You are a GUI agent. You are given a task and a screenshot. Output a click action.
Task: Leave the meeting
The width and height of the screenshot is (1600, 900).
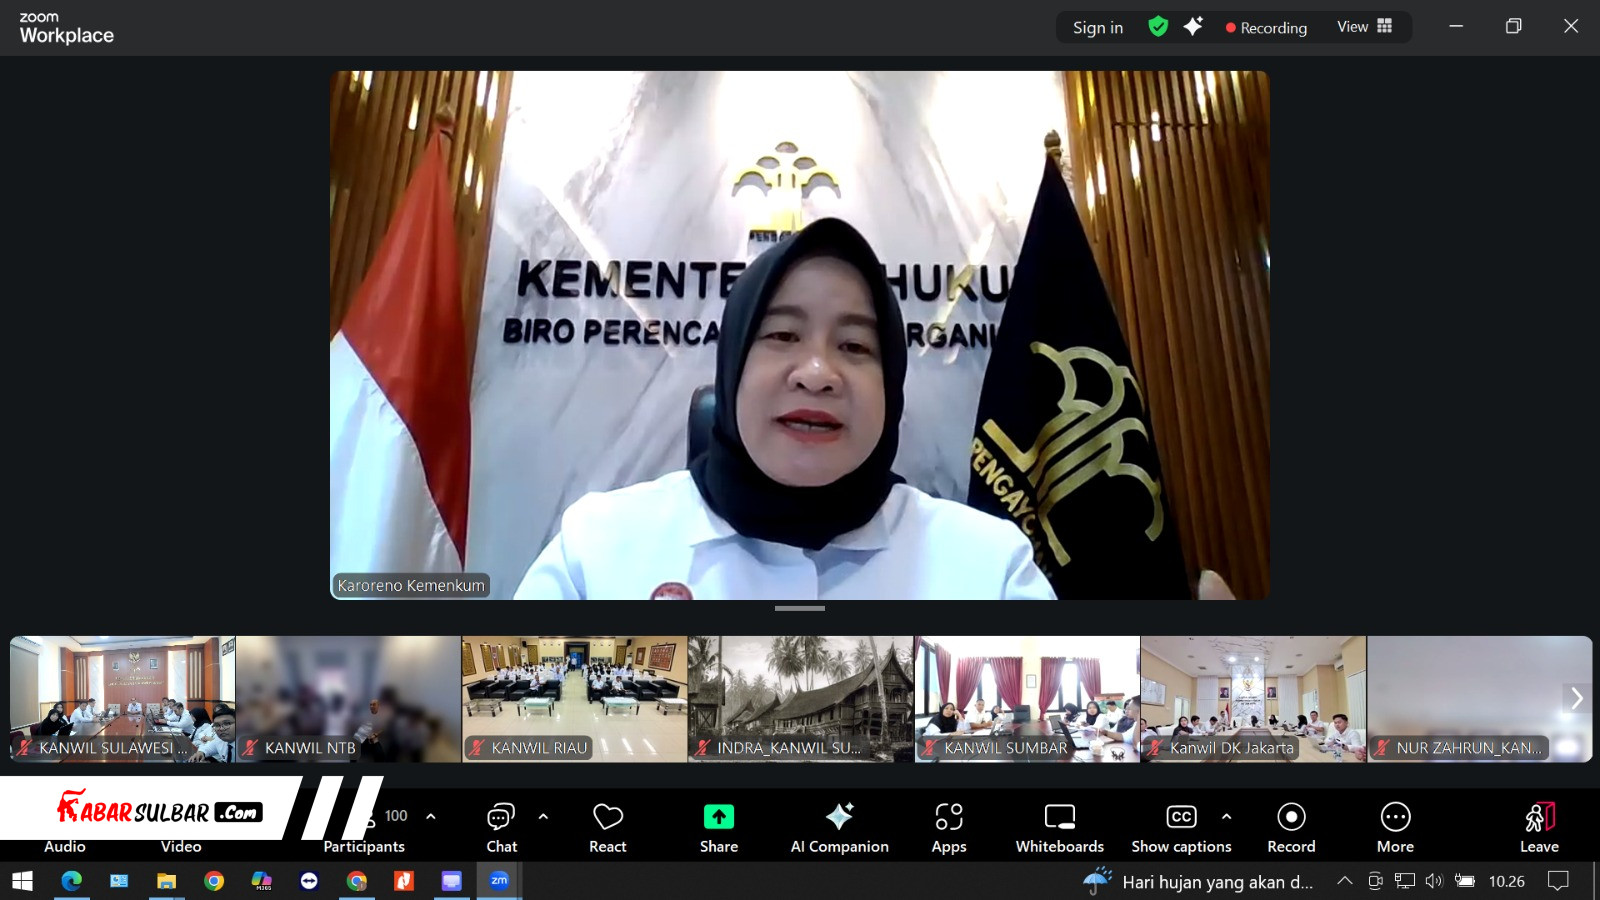click(1539, 827)
